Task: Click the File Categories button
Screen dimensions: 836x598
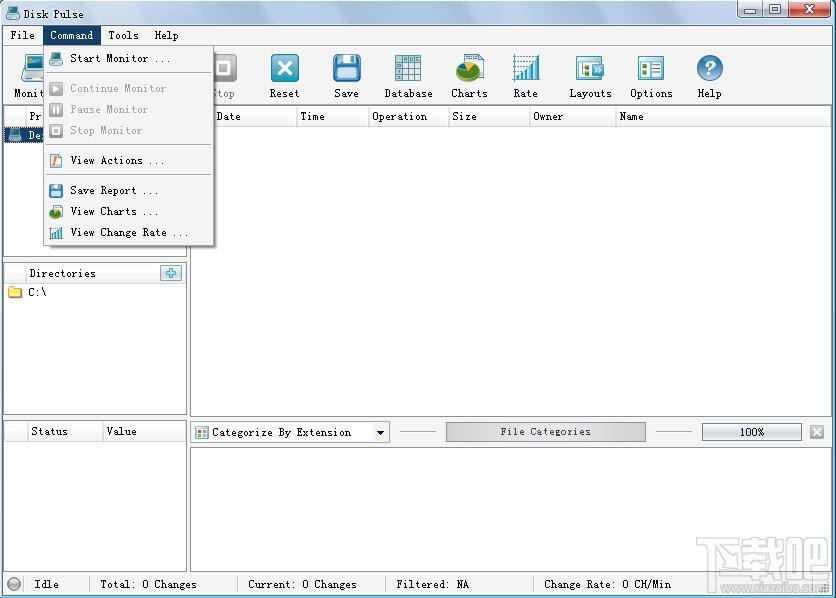Action: (545, 432)
